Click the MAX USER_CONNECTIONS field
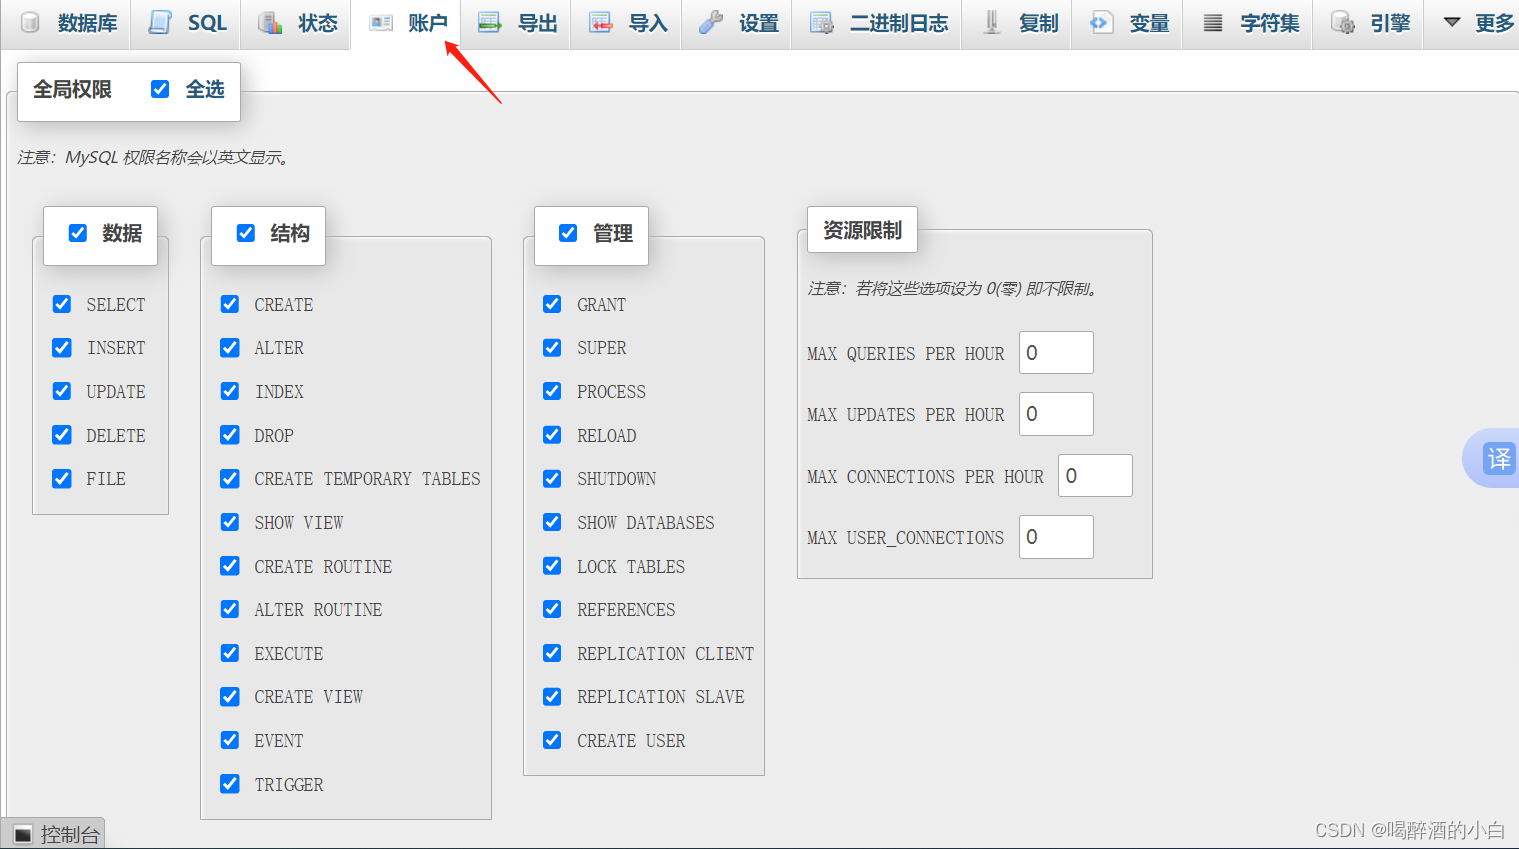Image resolution: width=1519 pixels, height=849 pixels. pos(1056,537)
